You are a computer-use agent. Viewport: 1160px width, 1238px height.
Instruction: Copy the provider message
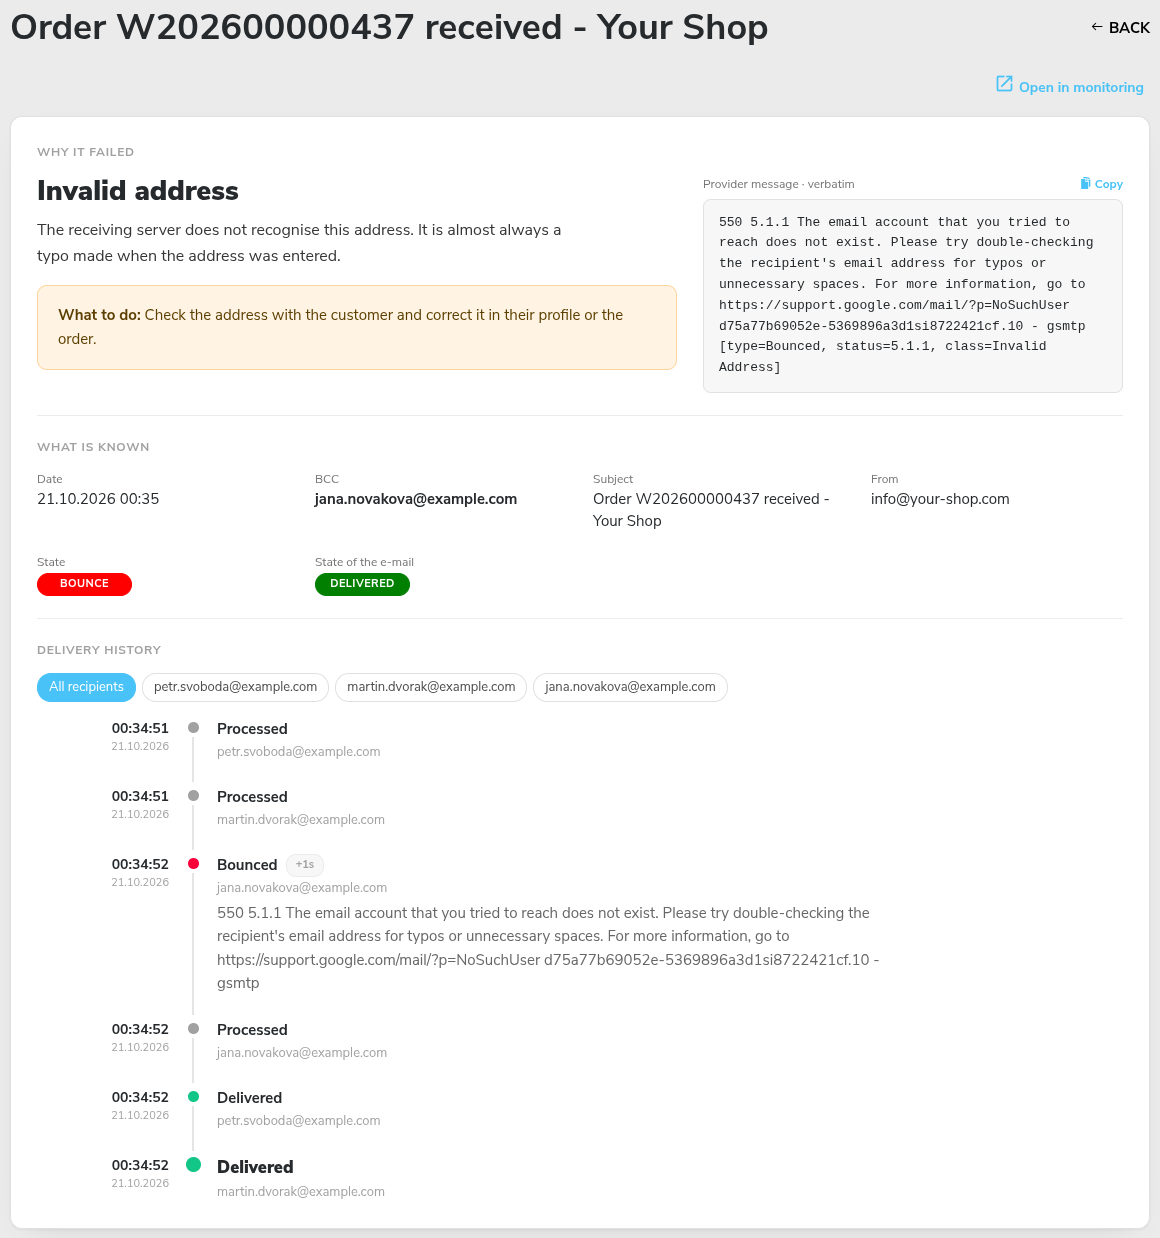click(1101, 184)
